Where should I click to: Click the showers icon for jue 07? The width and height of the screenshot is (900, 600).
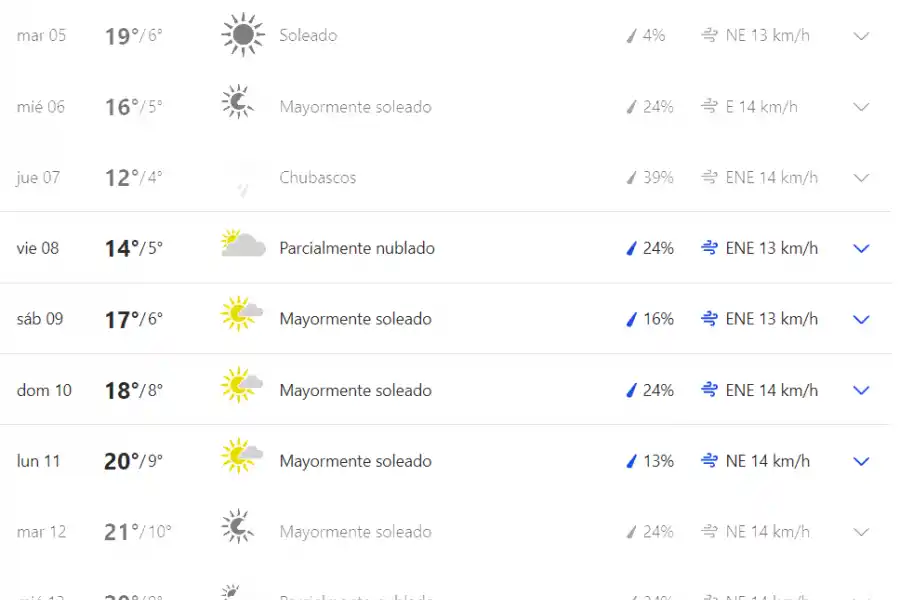(240, 177)
